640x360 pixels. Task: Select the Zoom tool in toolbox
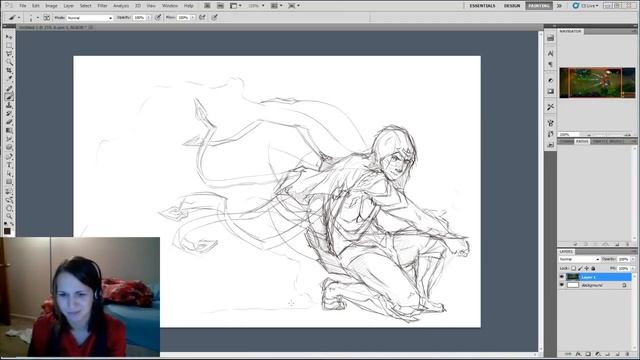9,216
